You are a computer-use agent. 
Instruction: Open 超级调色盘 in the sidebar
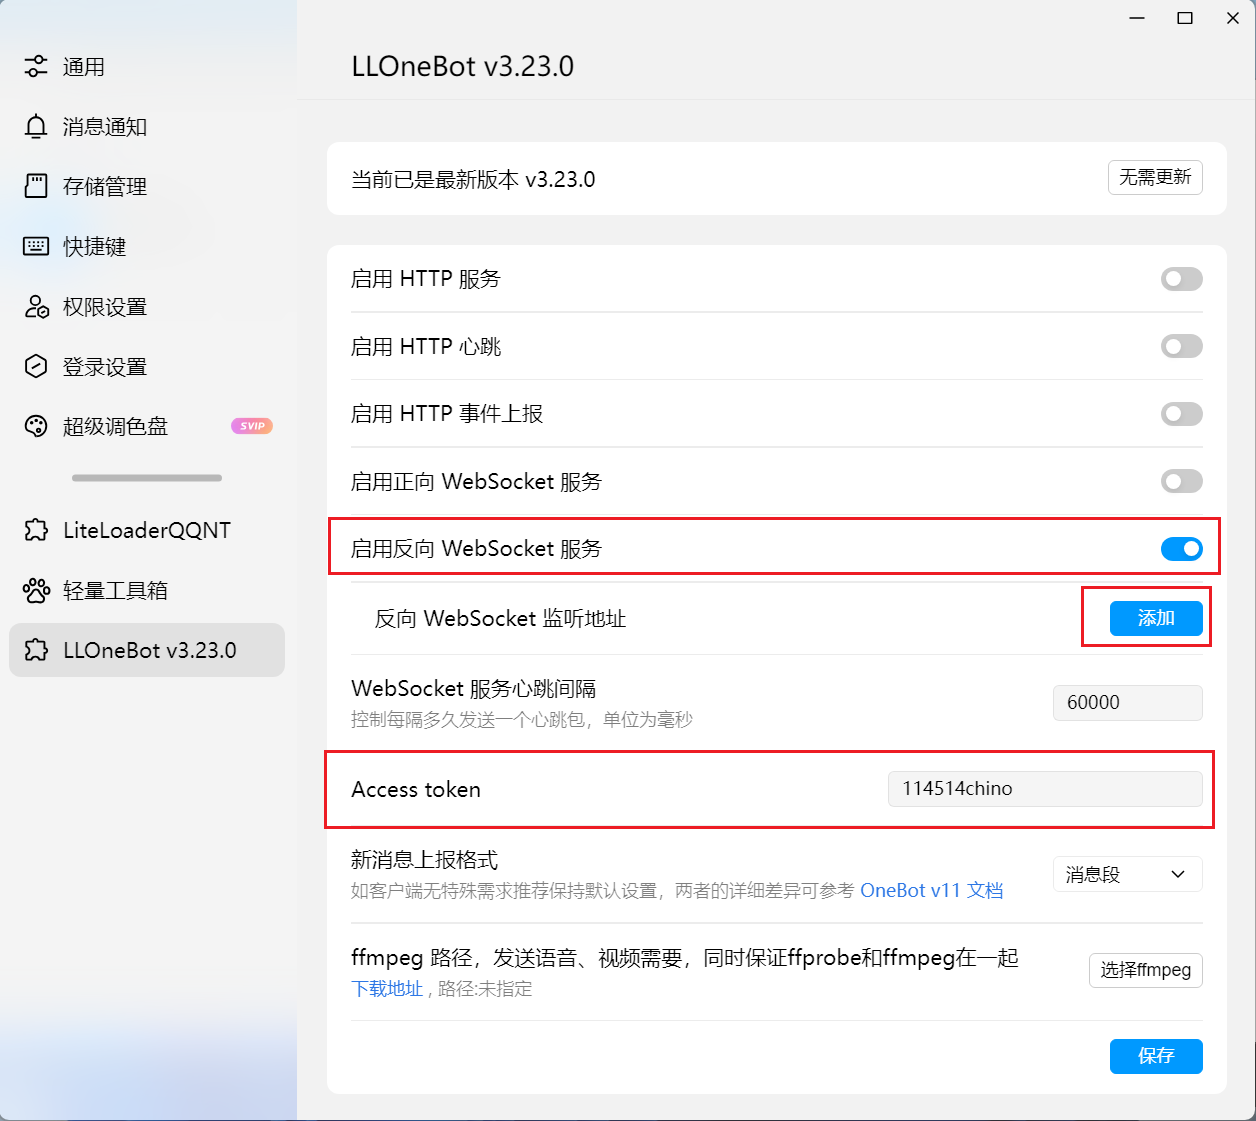[147, 426]
